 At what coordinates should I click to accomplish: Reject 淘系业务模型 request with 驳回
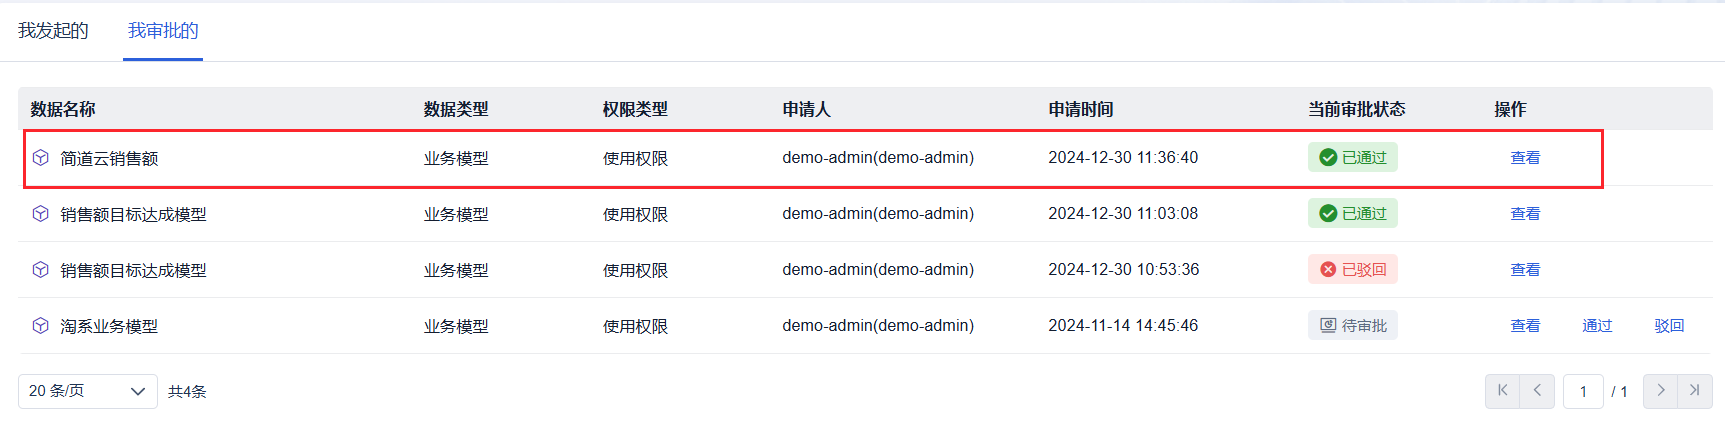tap(1669, 326)
